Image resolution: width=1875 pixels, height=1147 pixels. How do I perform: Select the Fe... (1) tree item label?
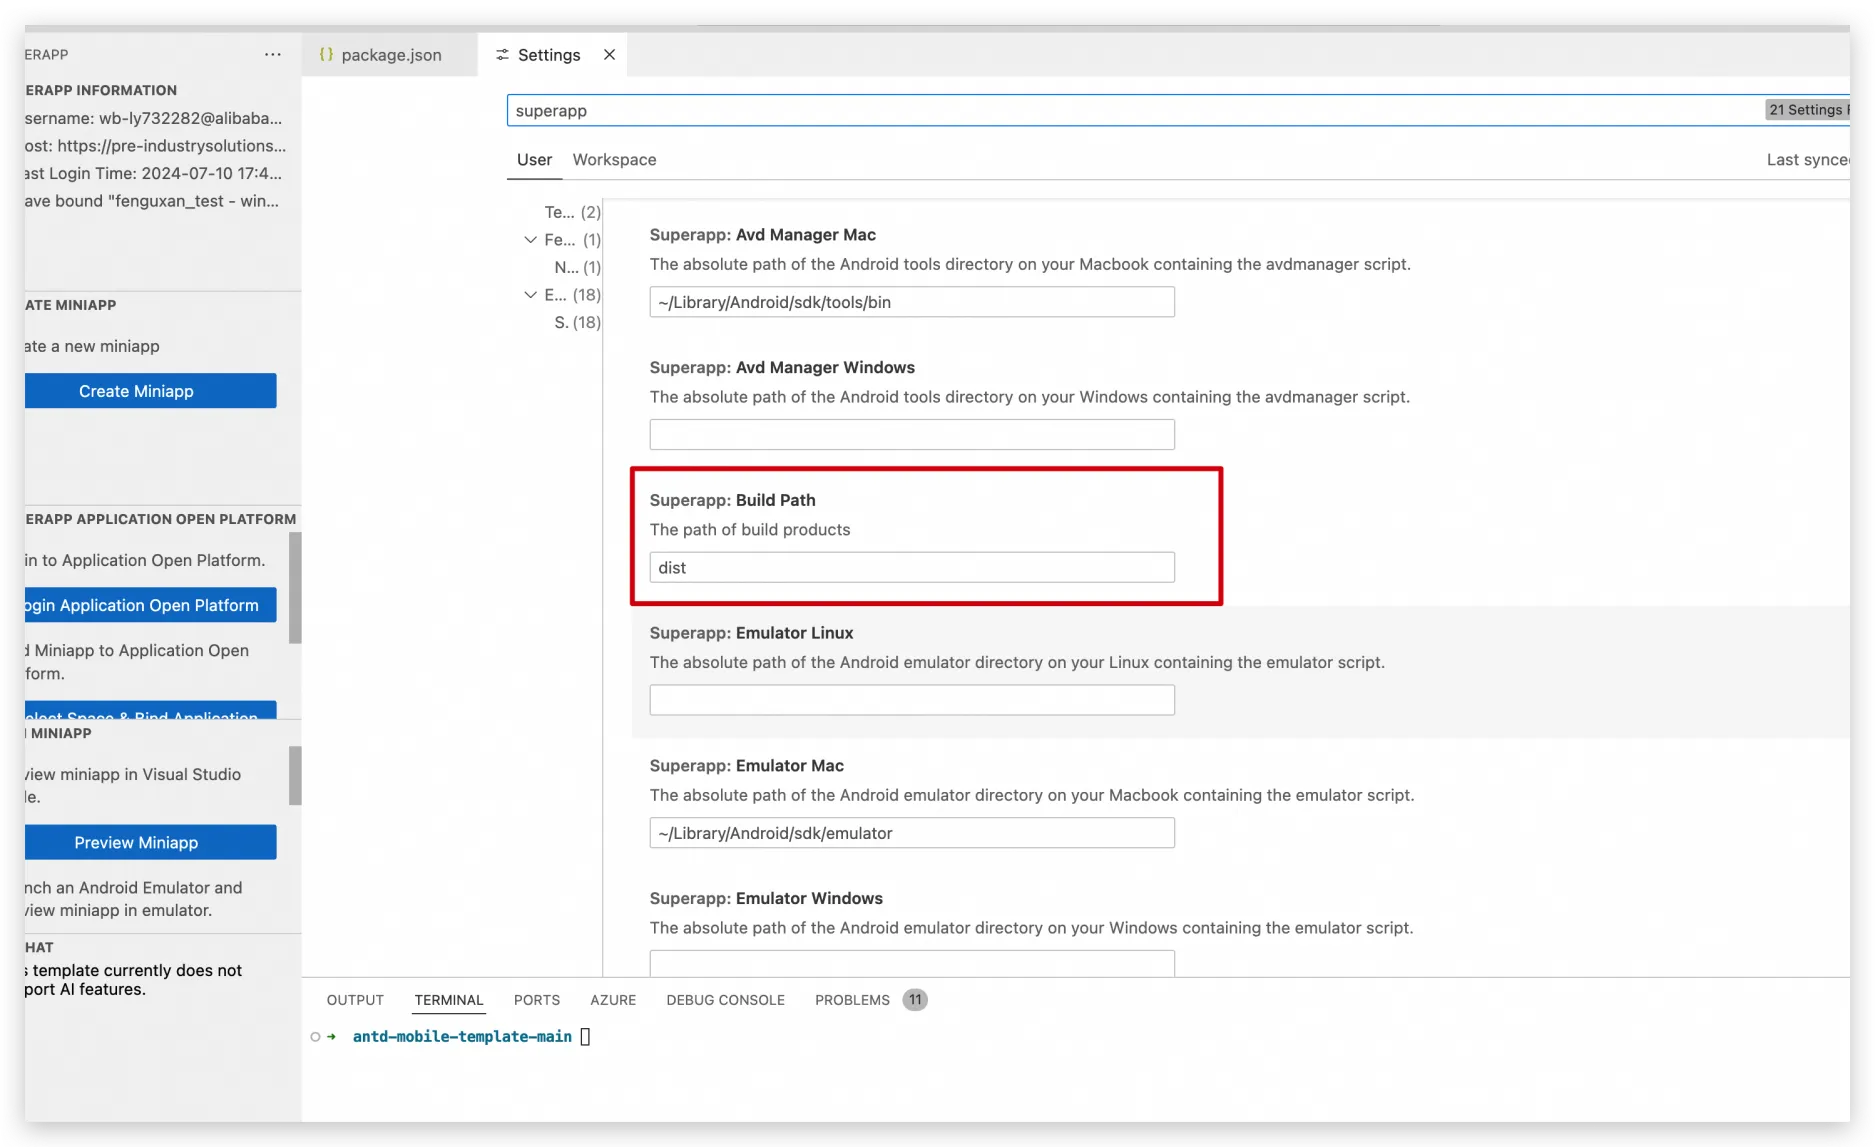coord(572,240)
